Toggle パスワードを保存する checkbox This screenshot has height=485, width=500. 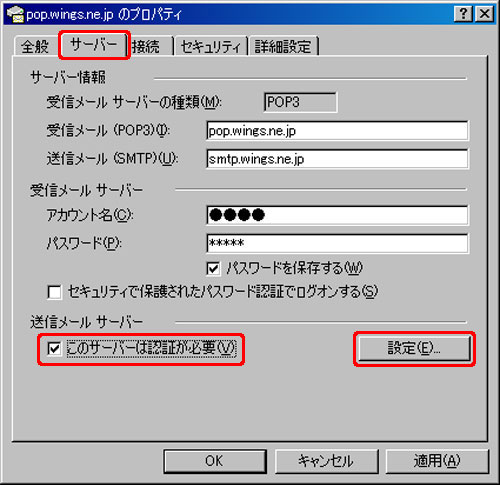click(213, 269)
